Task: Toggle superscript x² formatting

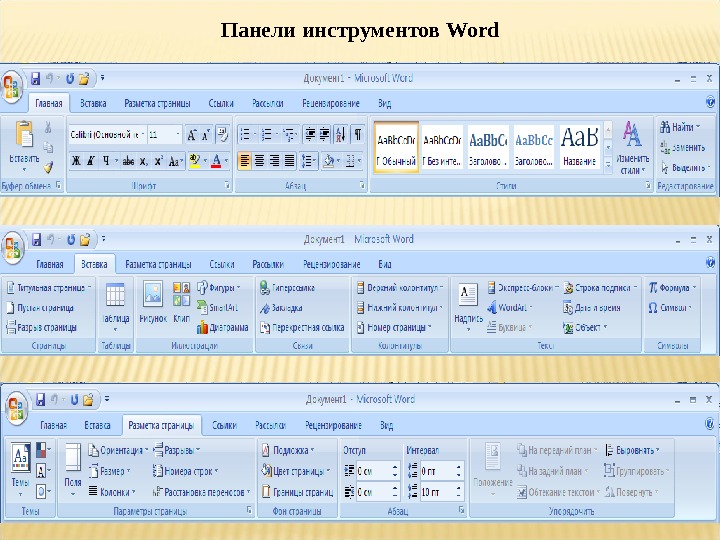Action: [158, 161]
